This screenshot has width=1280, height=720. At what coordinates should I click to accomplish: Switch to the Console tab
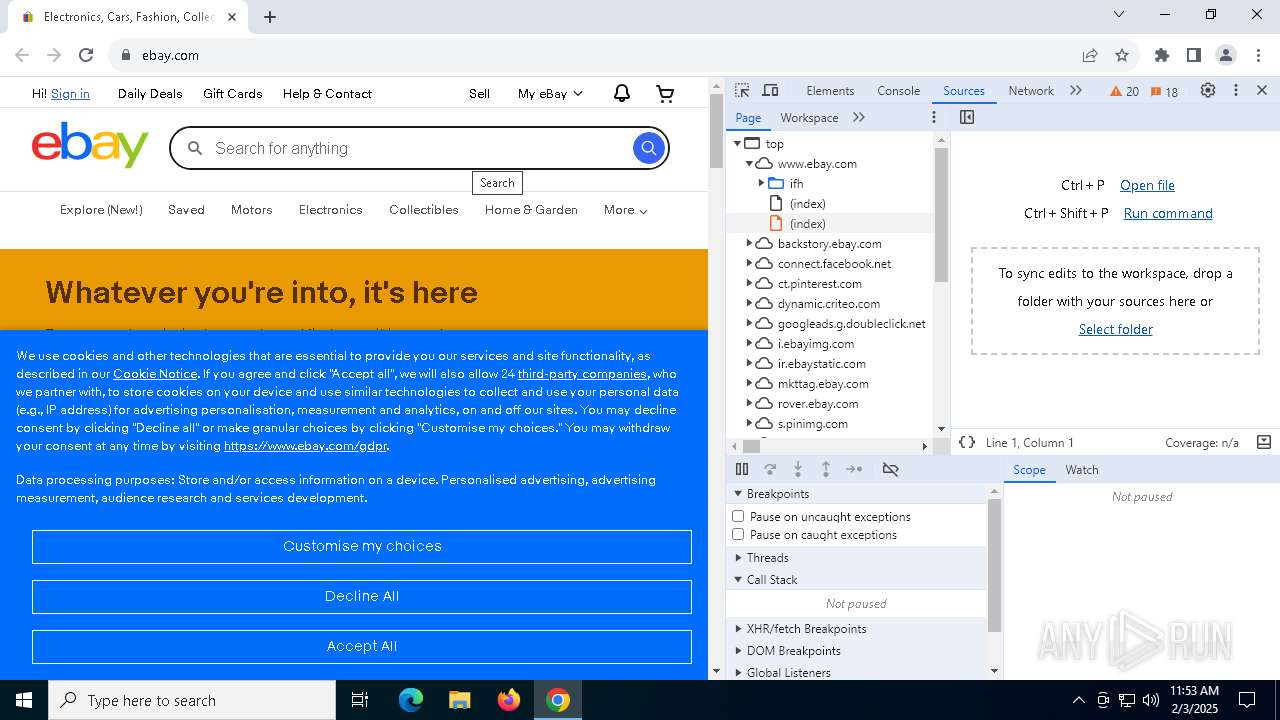coord(898,90)
